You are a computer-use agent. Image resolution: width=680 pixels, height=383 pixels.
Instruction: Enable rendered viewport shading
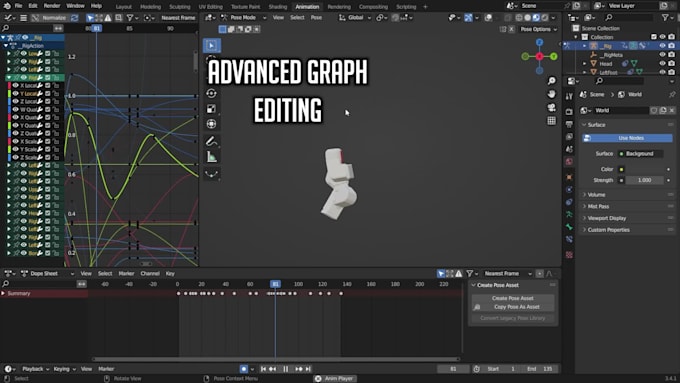coord(545,18)
